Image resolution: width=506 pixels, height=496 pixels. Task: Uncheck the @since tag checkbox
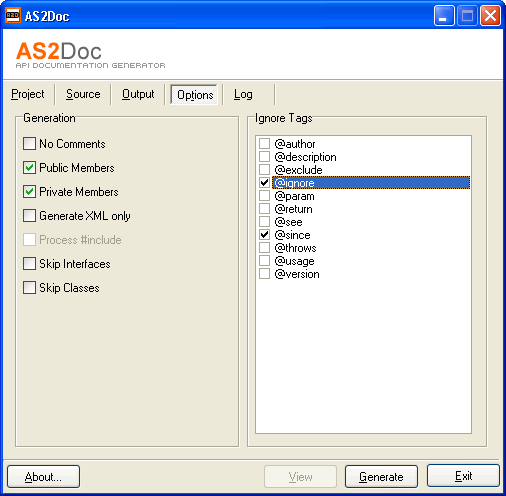point(264,235)
